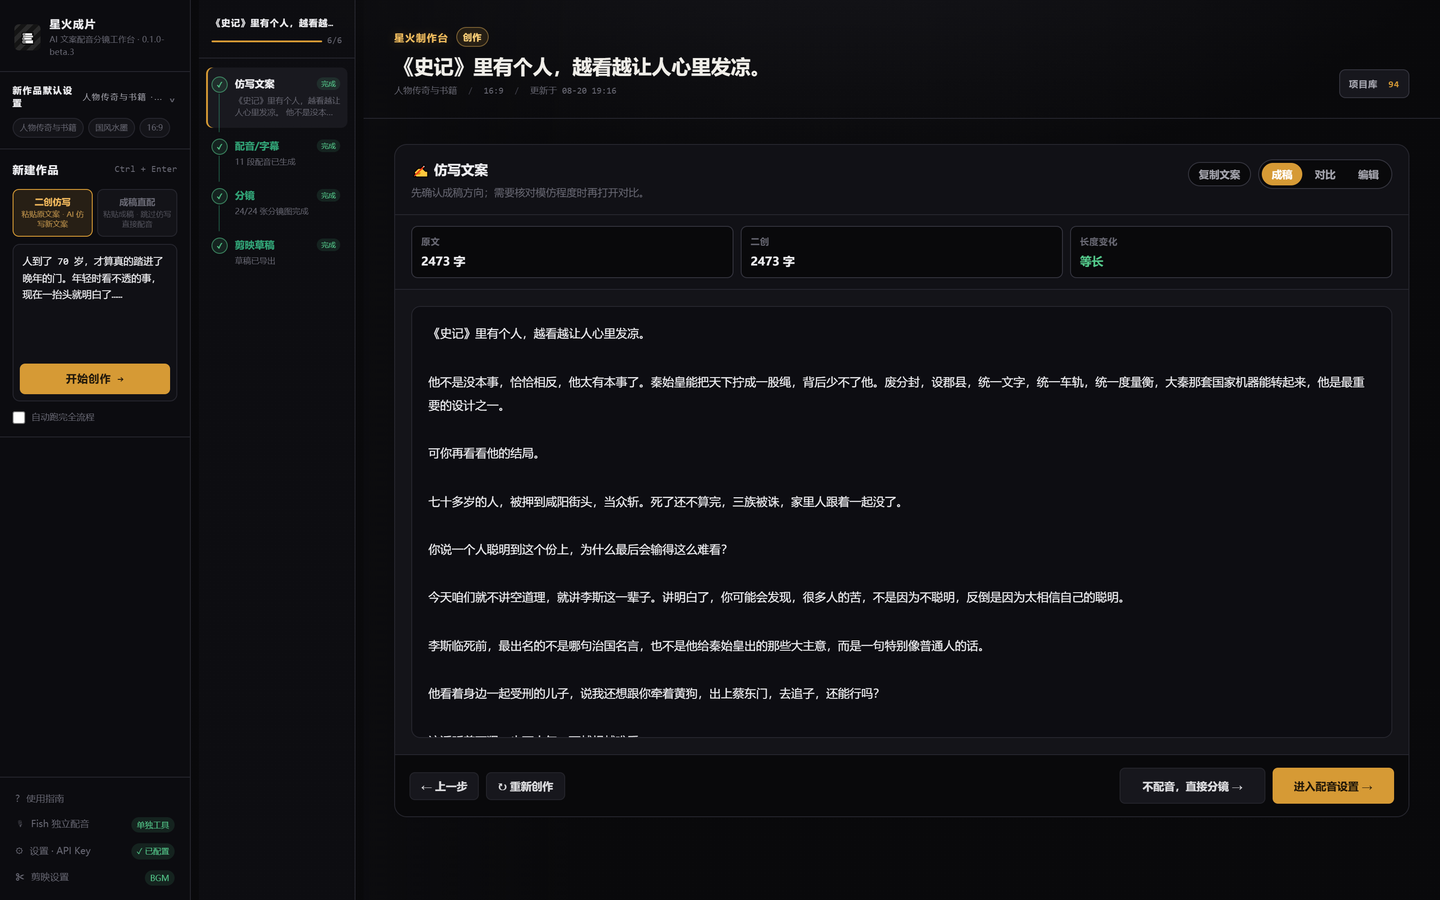Click 不配音，直接分镜 button
This screenshot has width=1440, height=900.
tap(1192, 786)
